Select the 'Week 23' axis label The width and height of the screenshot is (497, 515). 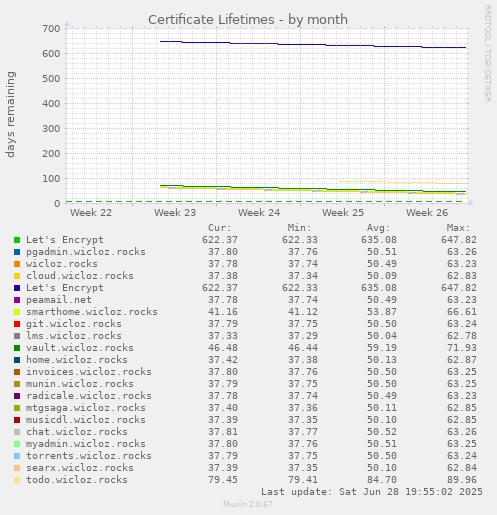tap(175, 213)
